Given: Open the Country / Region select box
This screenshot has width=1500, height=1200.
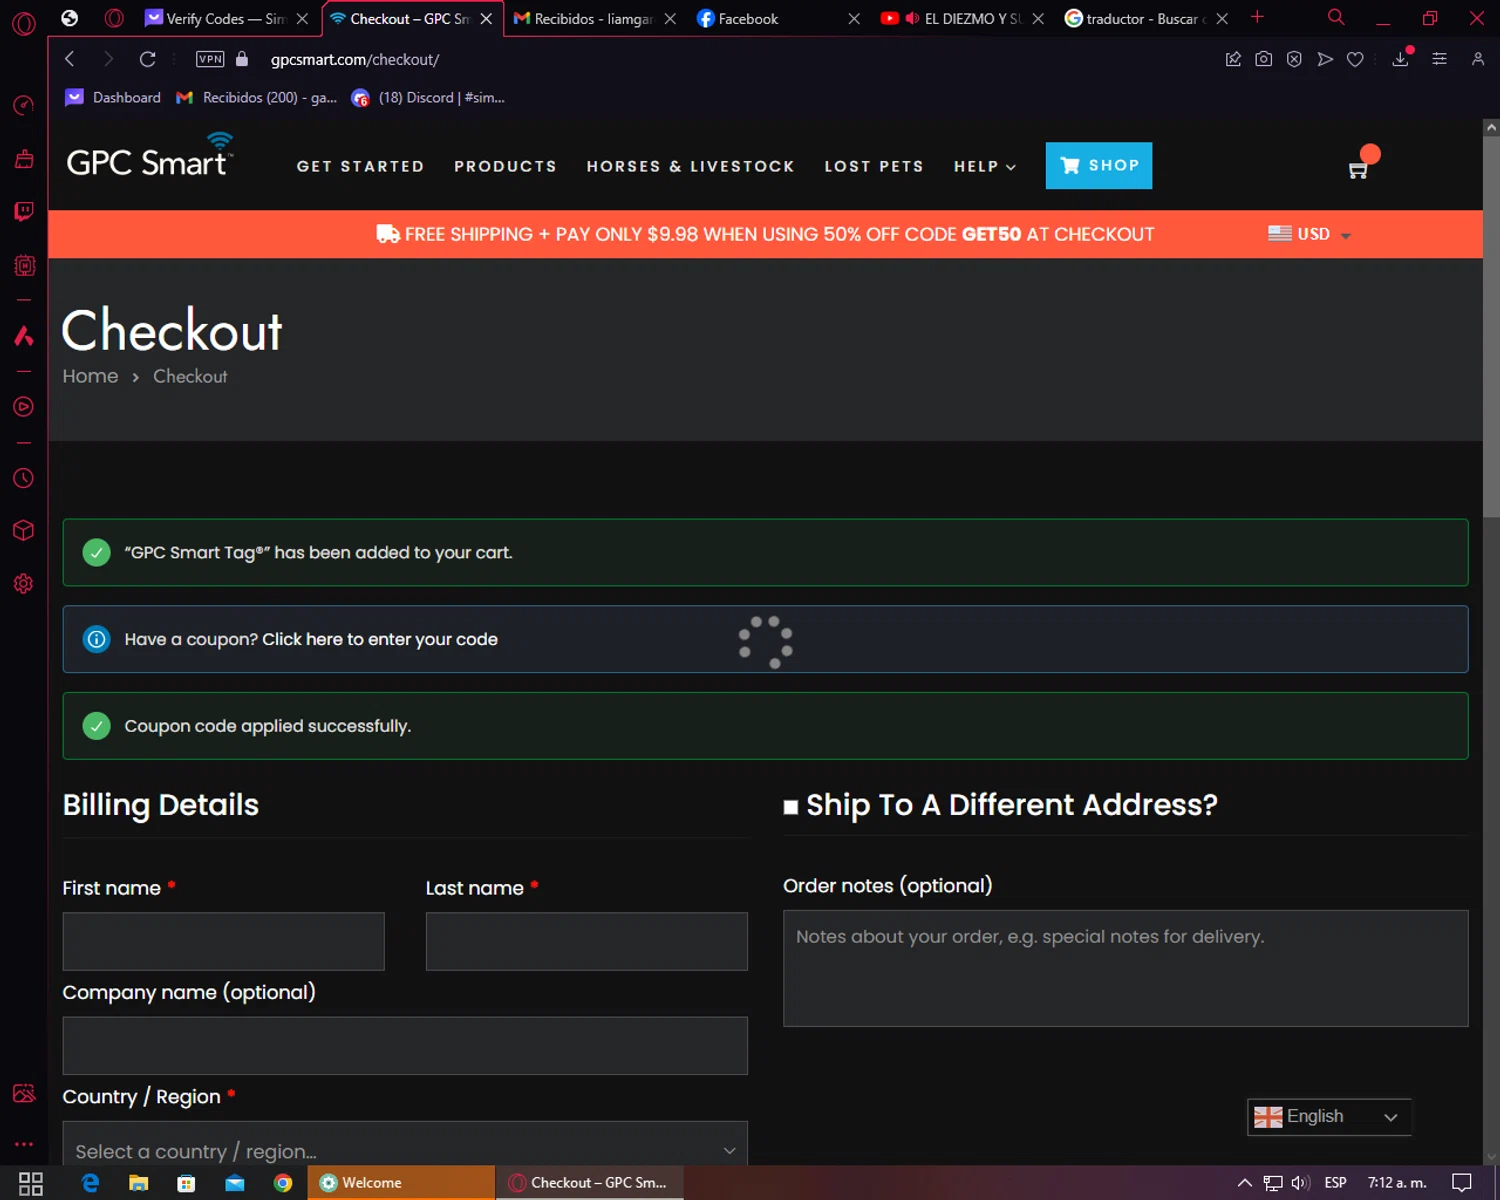Looking at the screenshot, I should (x=405, y=1144).
